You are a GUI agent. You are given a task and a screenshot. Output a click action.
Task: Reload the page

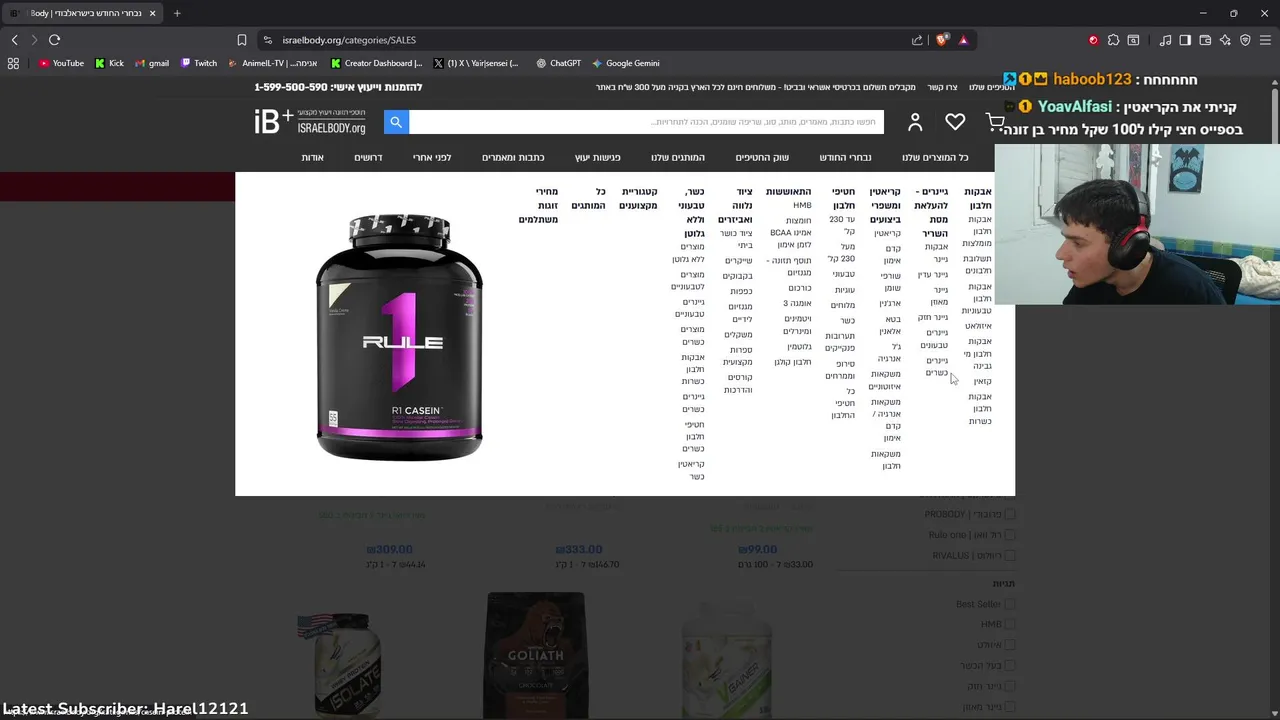(54, 40)
